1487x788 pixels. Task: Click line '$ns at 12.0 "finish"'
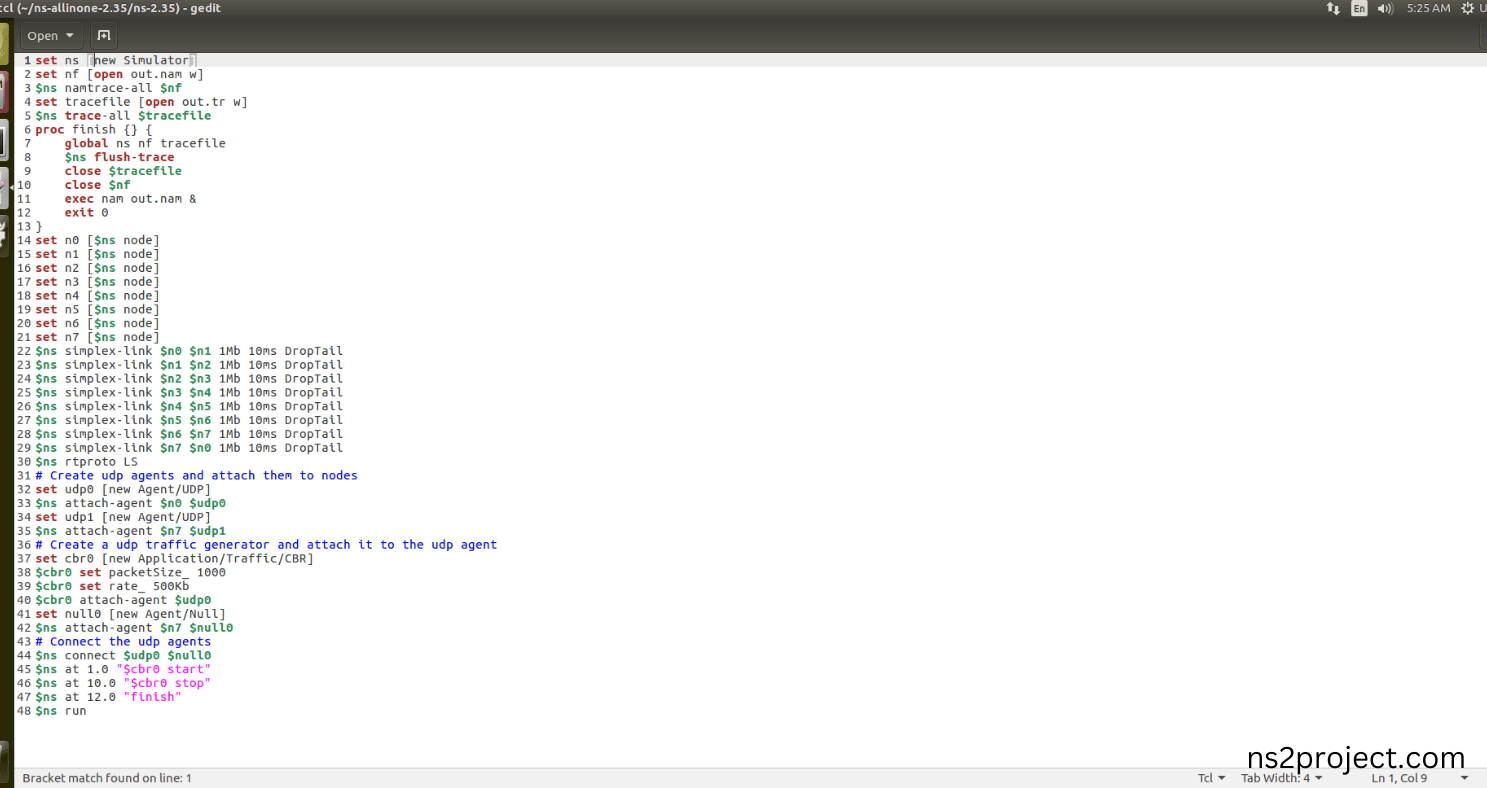click(x=108, y=697)
